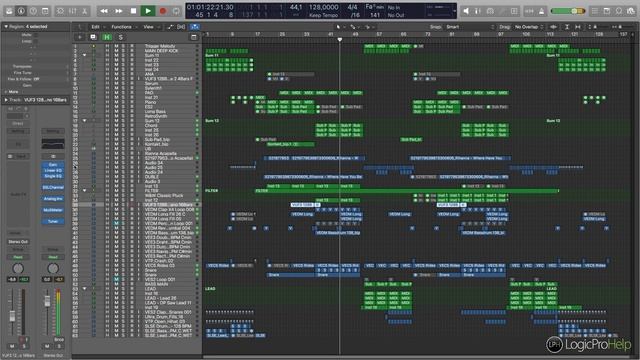Open the Editors with scissors icon
640x360 pixels.
tap(84, 11)
